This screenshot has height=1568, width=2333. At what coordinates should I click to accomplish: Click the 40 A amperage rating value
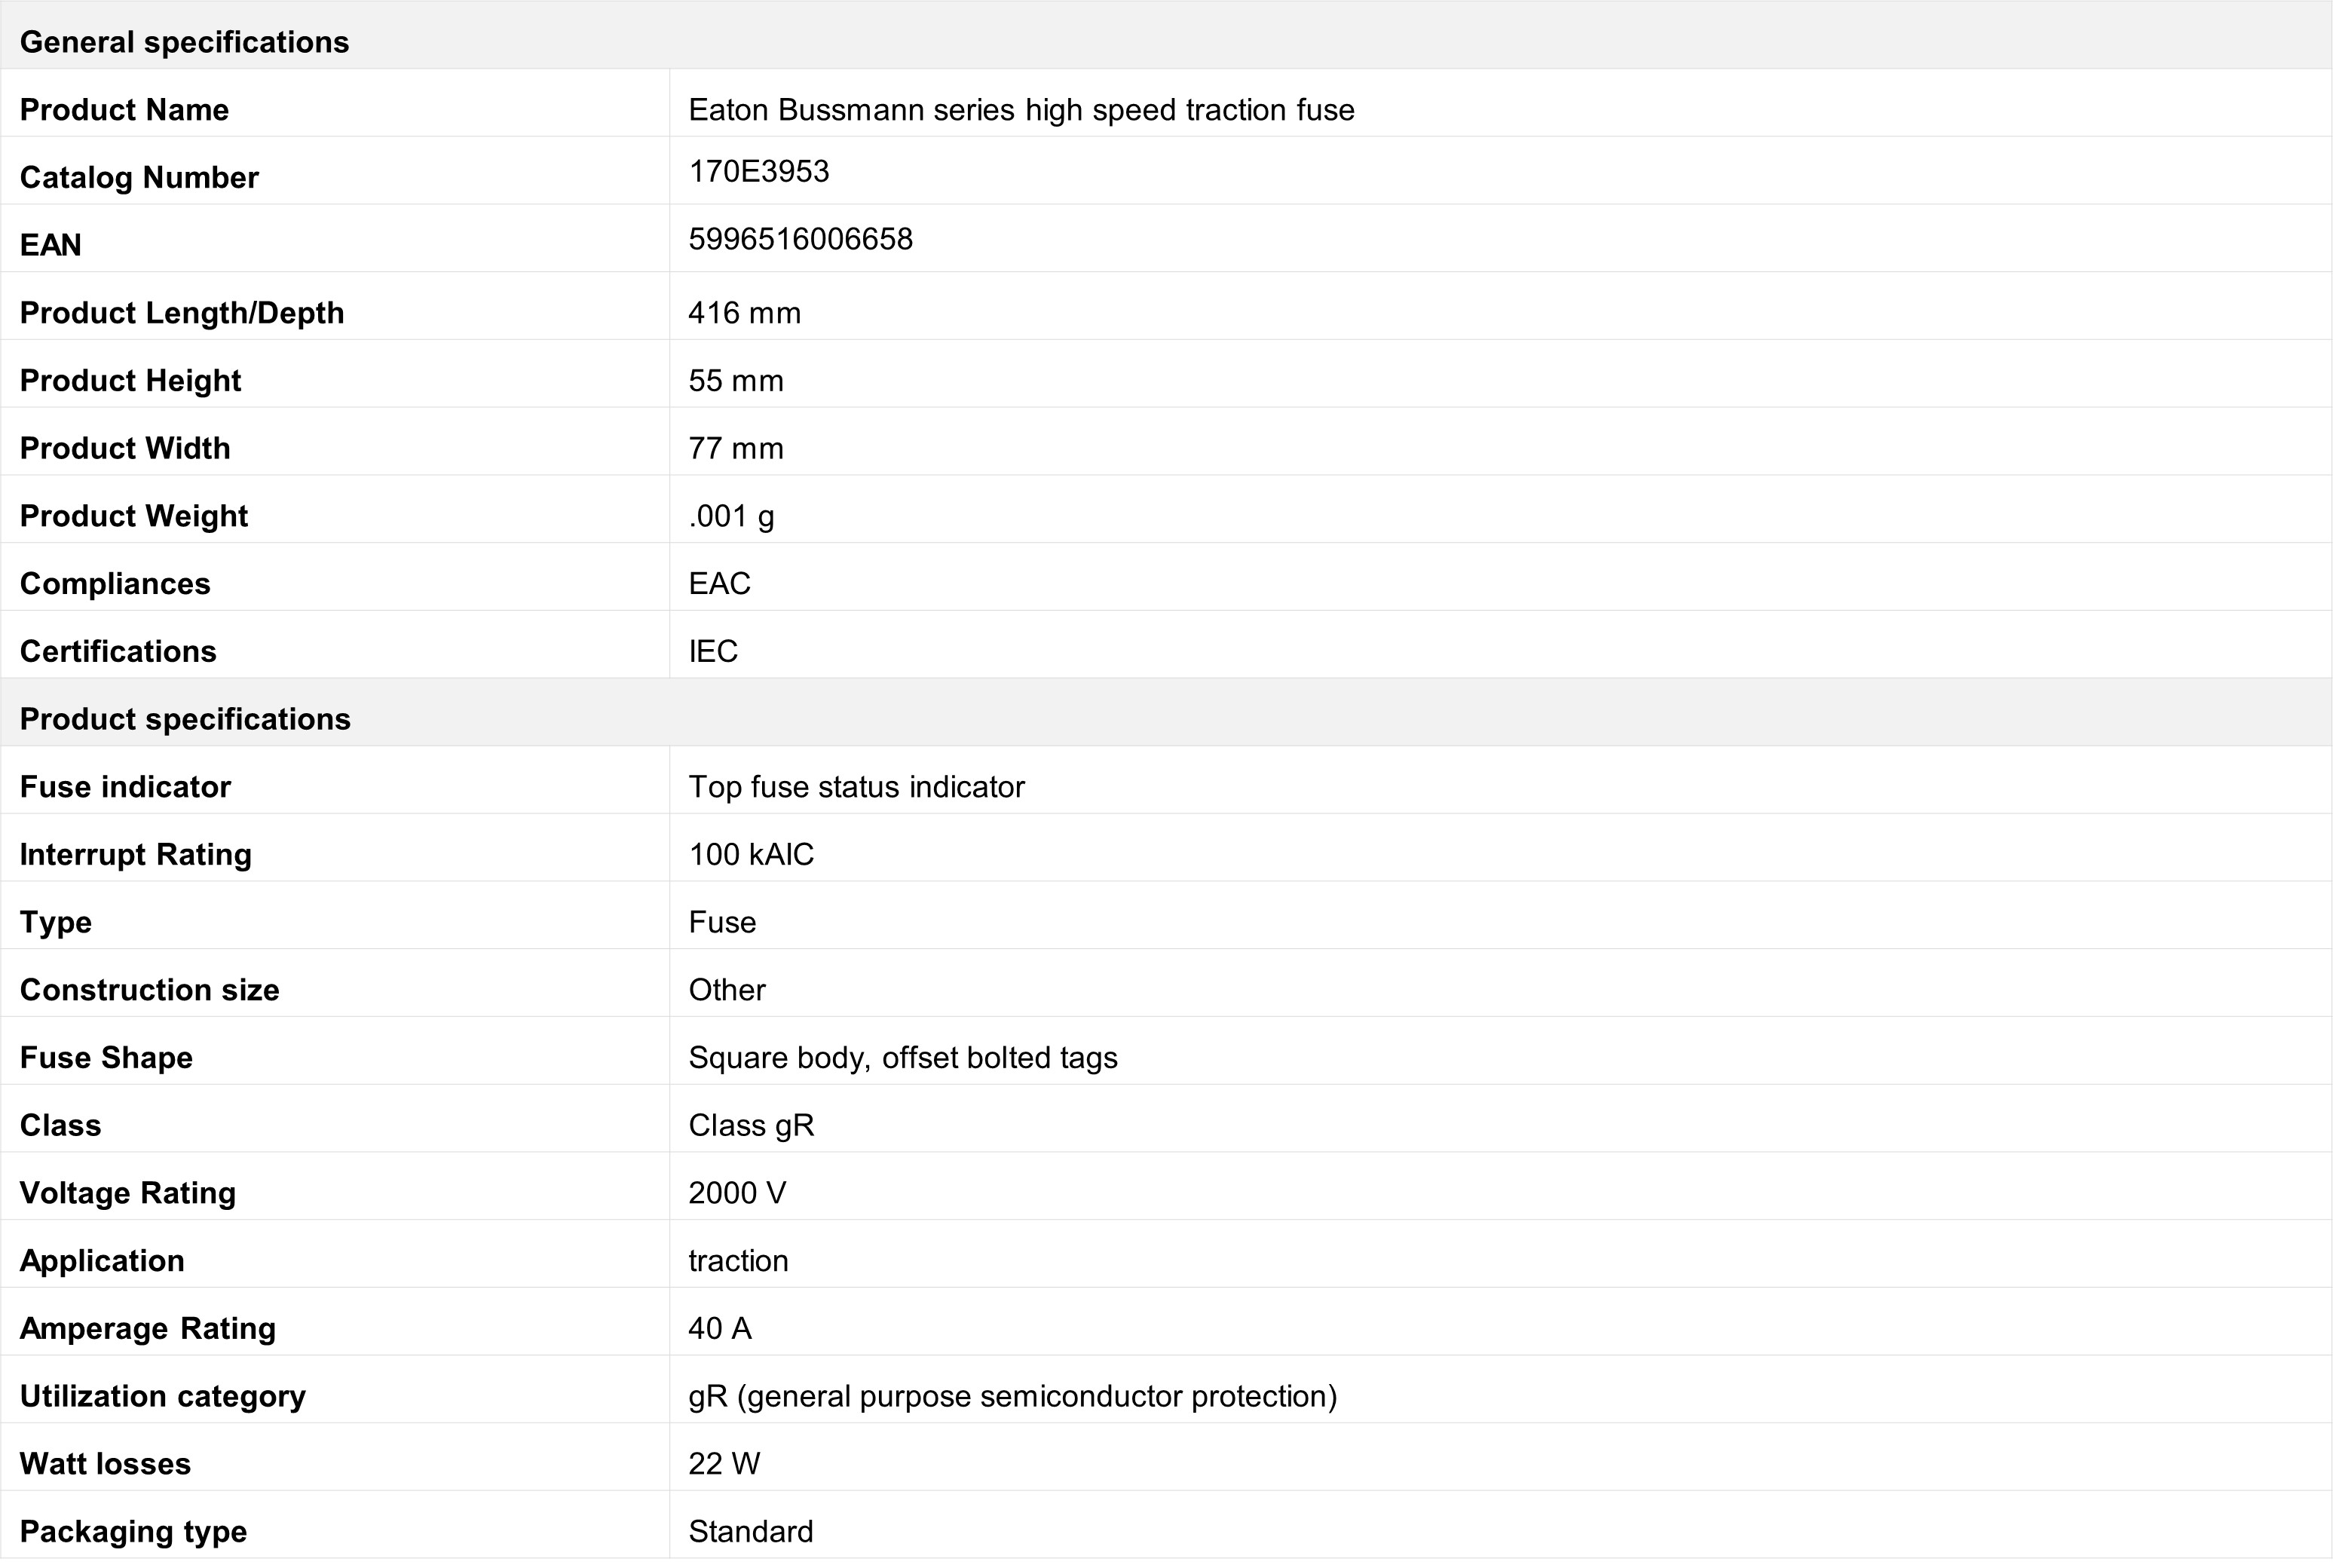(719, 1329)
